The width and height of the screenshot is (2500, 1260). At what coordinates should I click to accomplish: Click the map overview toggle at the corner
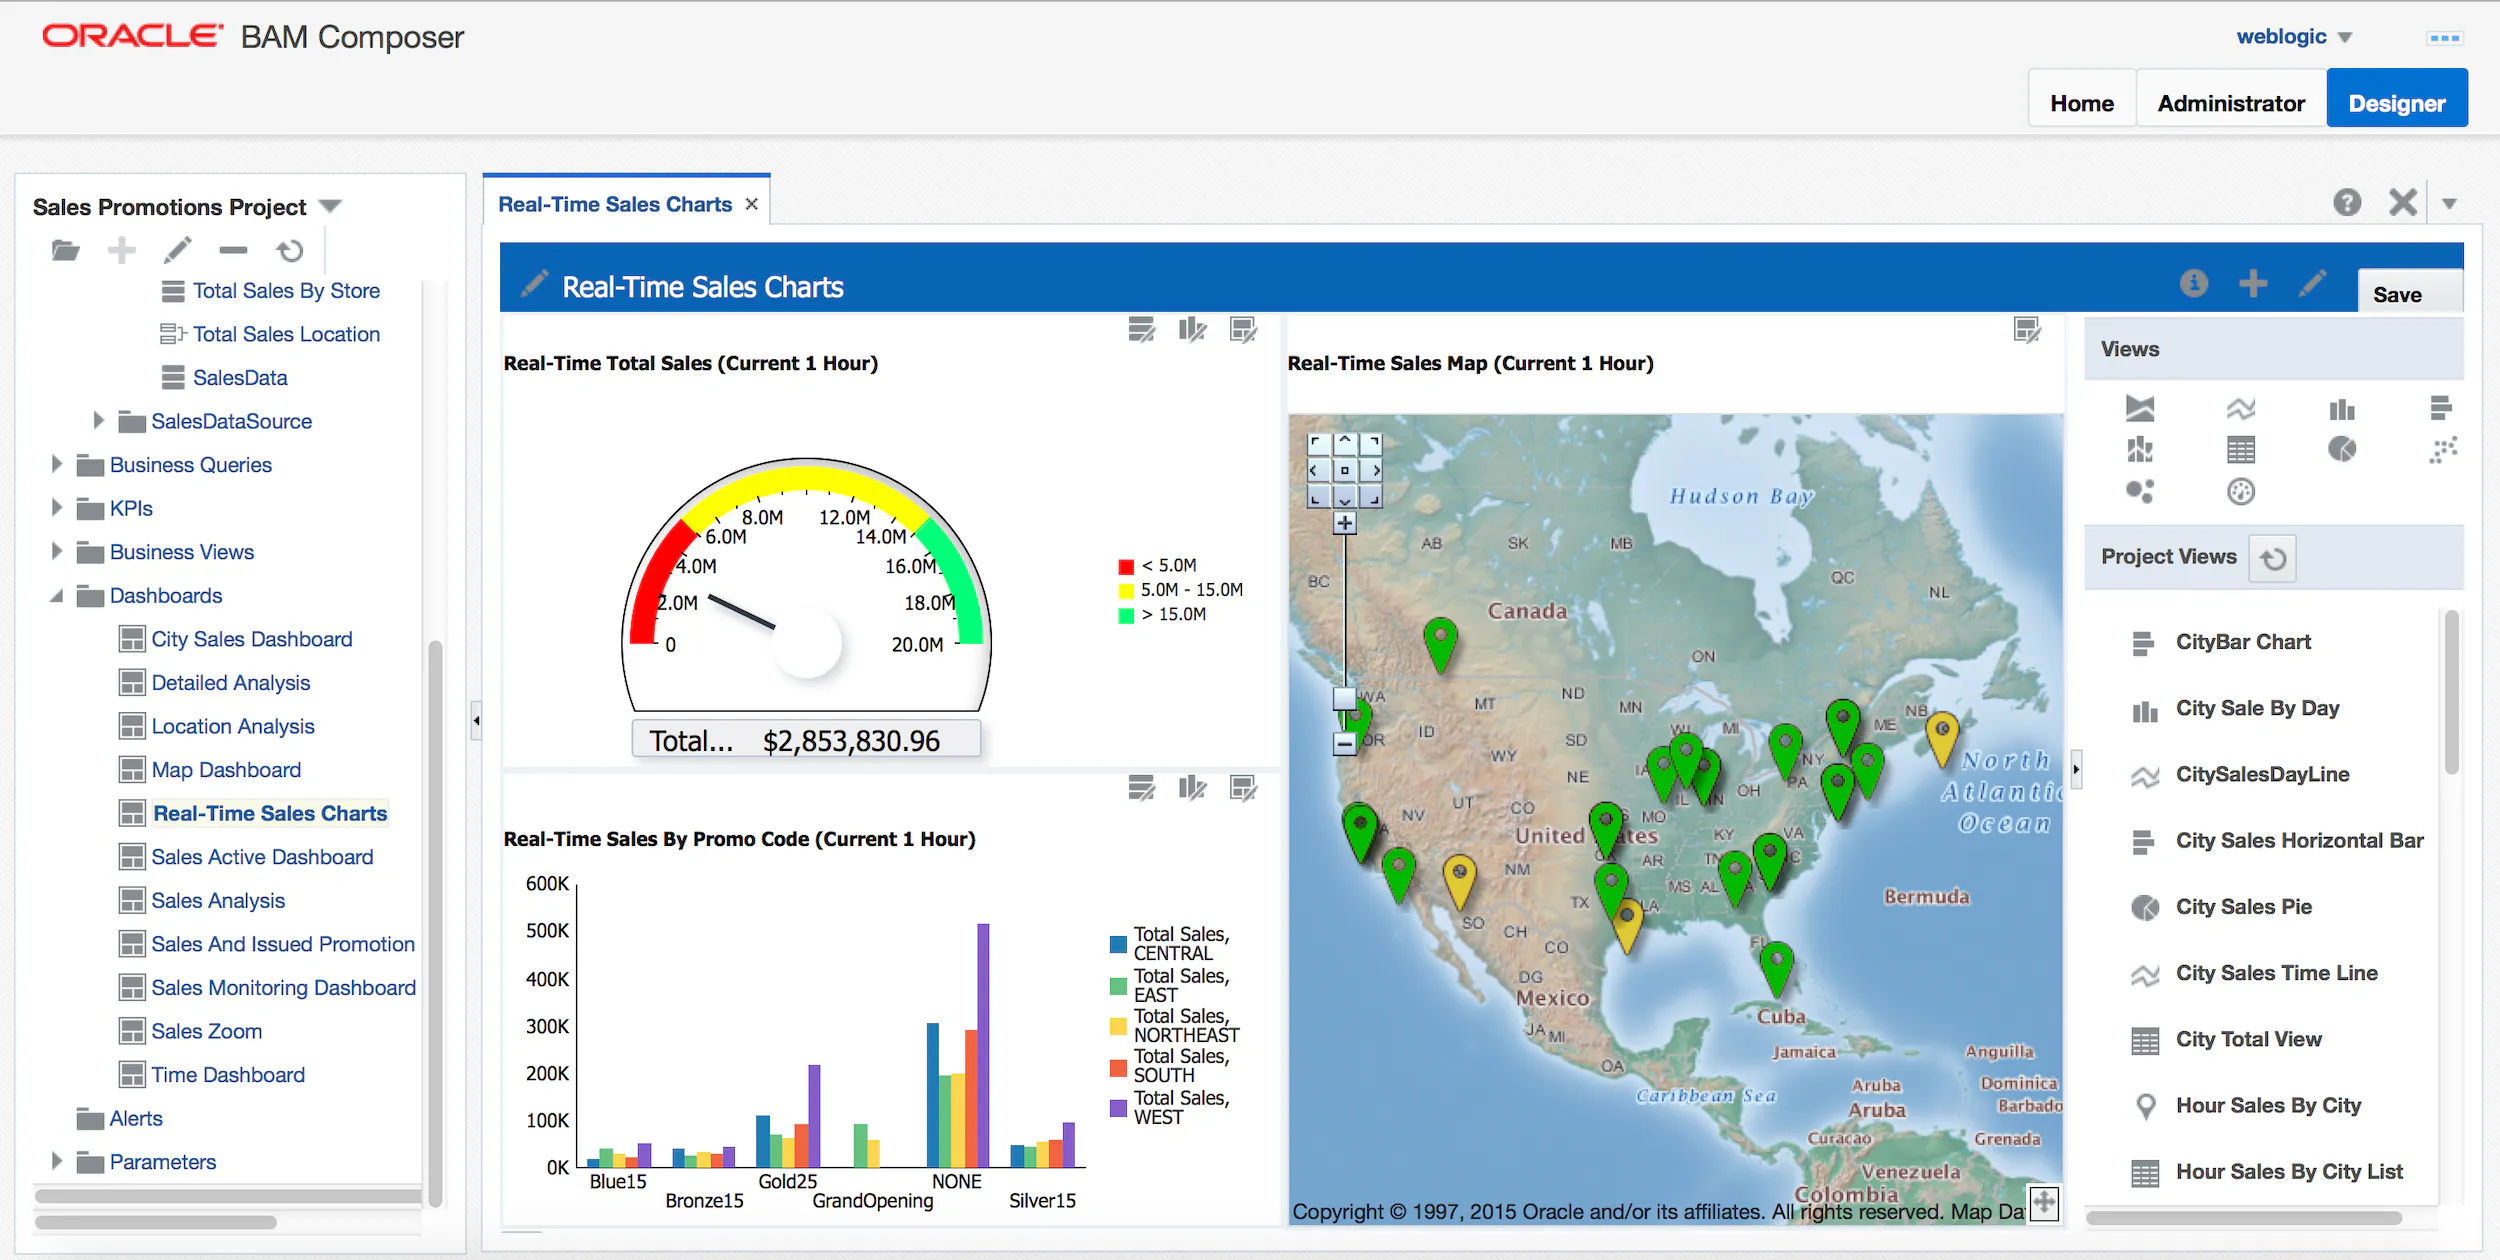(2044, 1202)
